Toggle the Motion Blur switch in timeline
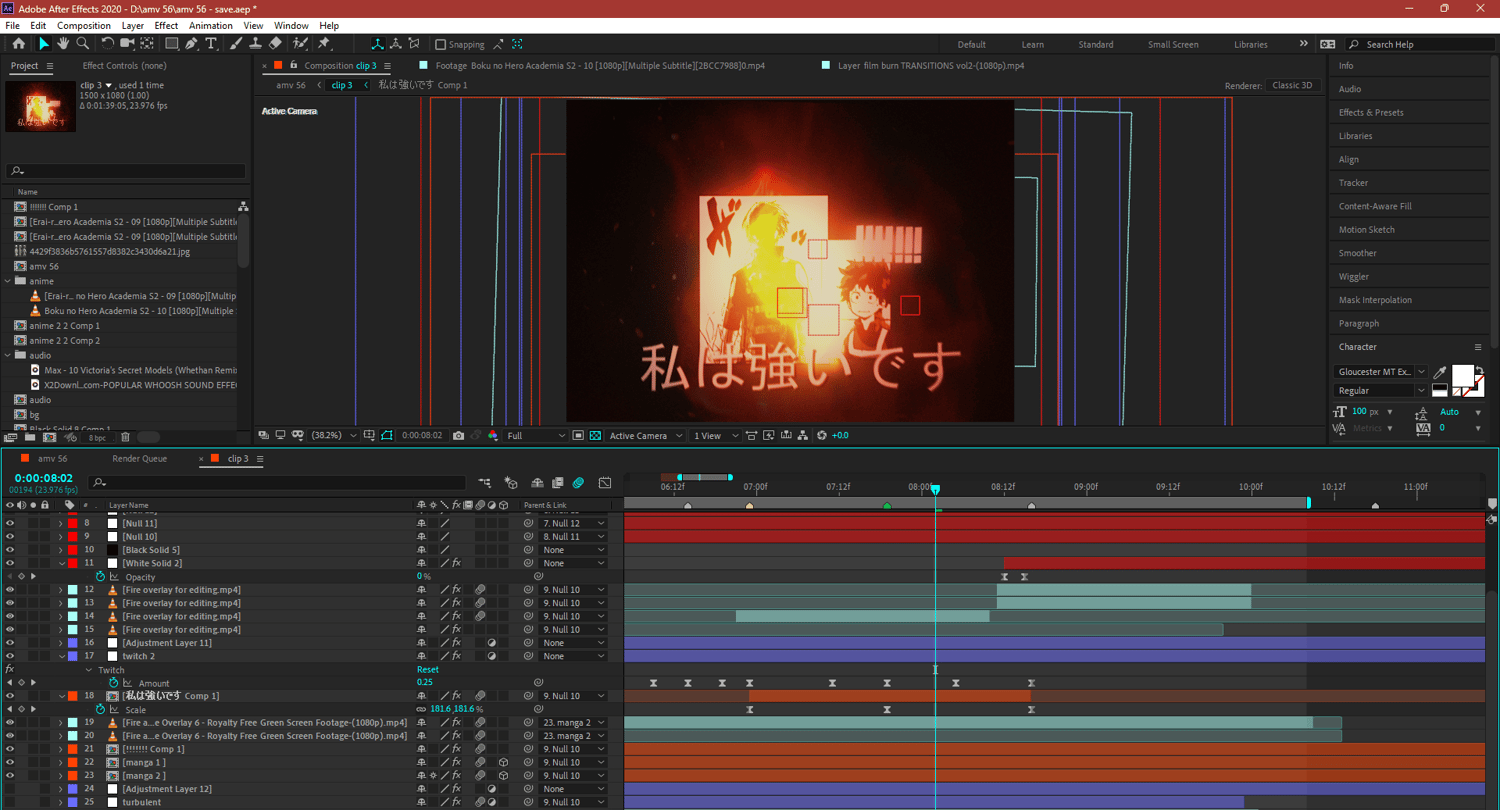The height and width of the screenshot is (810, 1500). [578, 483]
